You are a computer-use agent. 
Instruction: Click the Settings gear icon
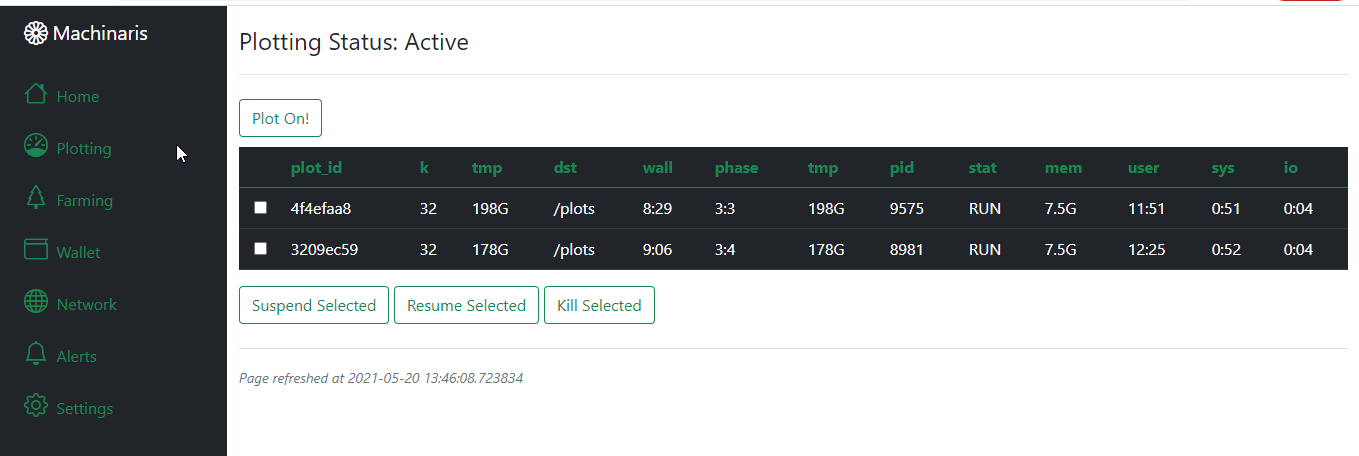tap(36, 406)
